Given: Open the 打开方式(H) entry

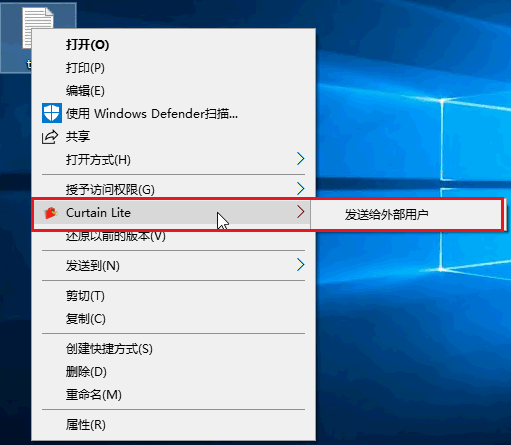Looking at the screenshot, I should pyautogui.click(x=173, y=160).
